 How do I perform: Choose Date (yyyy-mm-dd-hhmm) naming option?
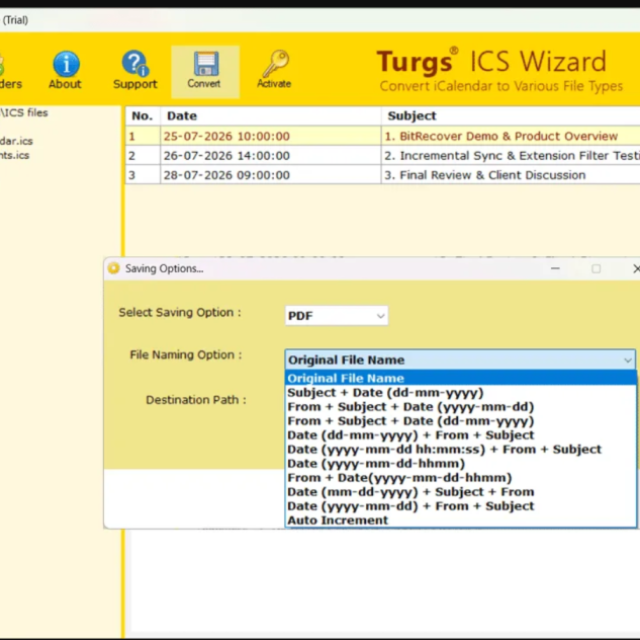pos(461,463)
